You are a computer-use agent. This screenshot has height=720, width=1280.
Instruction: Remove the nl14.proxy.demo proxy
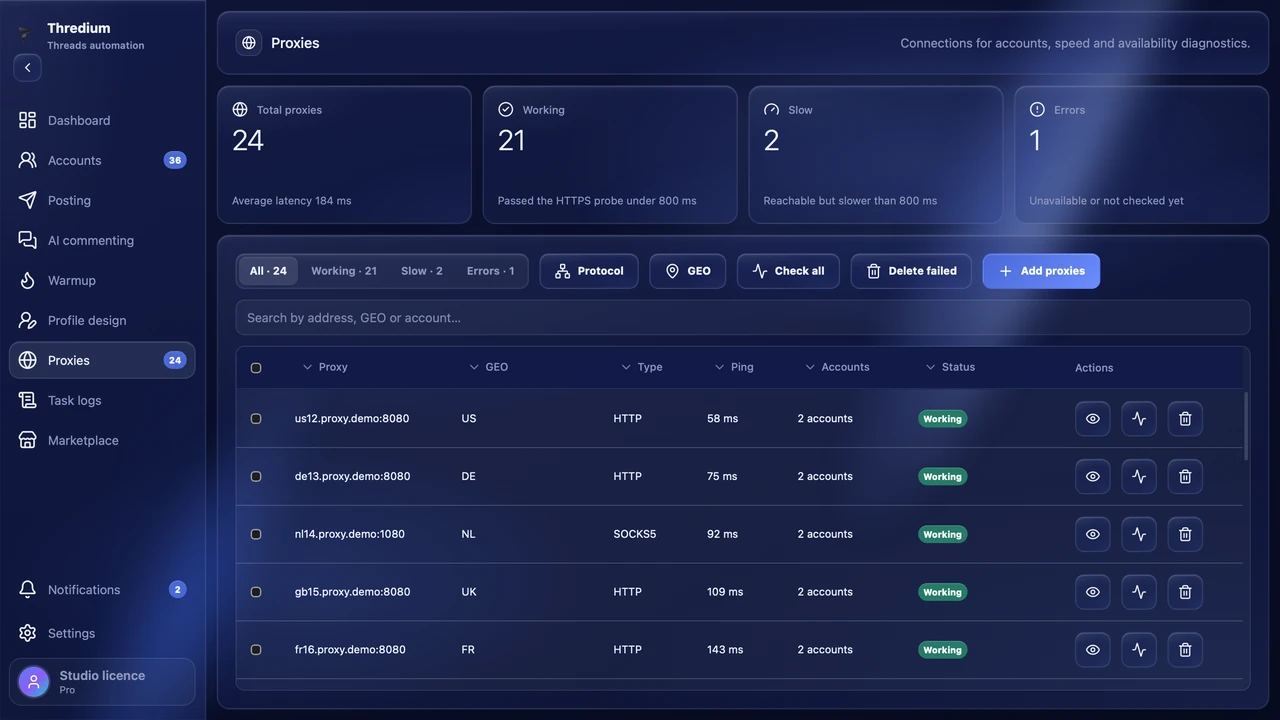coord(1185,535)
